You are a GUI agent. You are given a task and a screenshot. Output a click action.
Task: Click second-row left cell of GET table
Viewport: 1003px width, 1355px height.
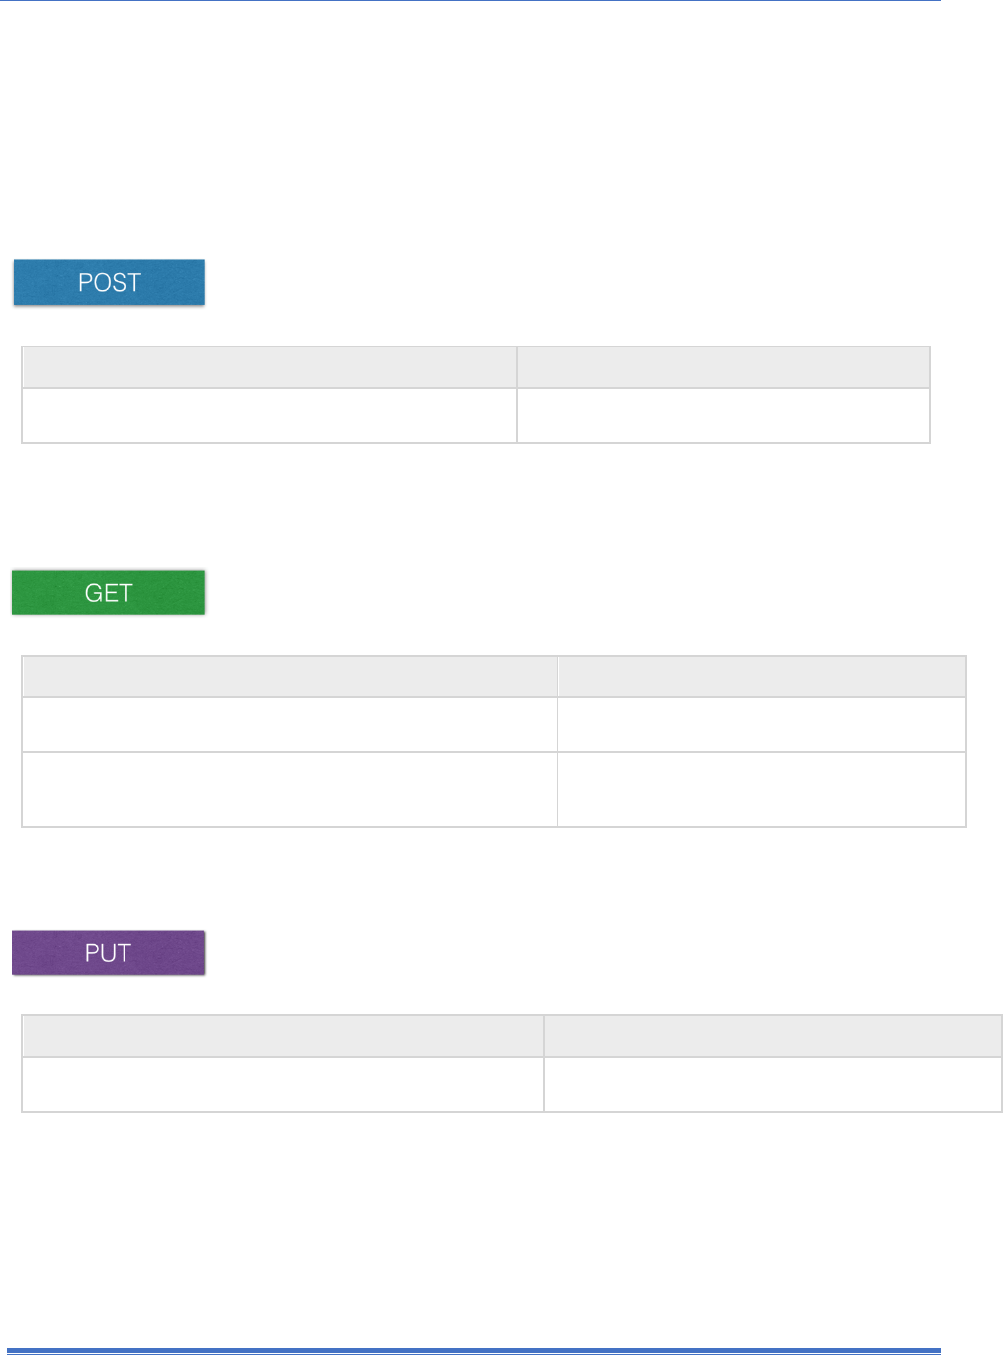coord(289,789)
